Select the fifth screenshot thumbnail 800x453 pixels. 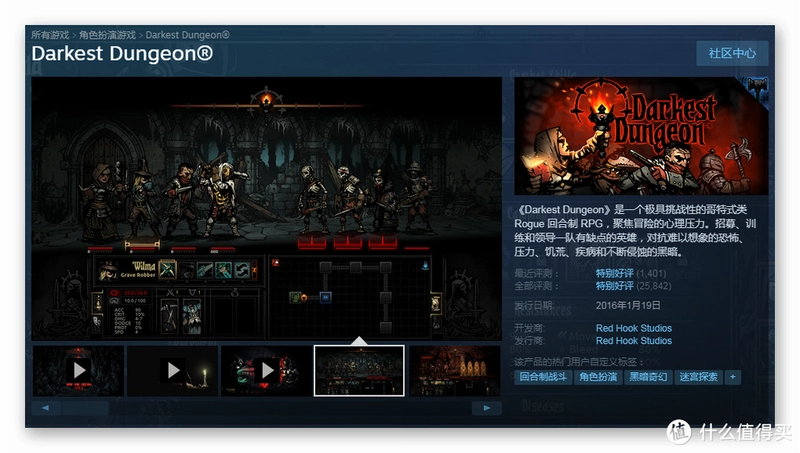(455, 370)
